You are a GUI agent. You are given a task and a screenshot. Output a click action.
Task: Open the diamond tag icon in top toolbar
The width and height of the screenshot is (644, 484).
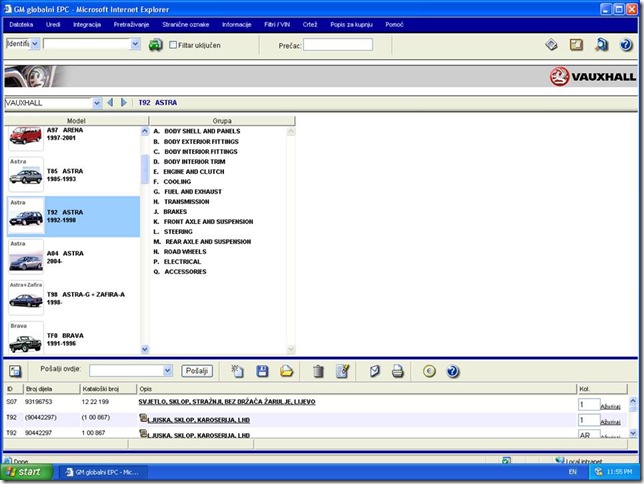coord(551,44)
